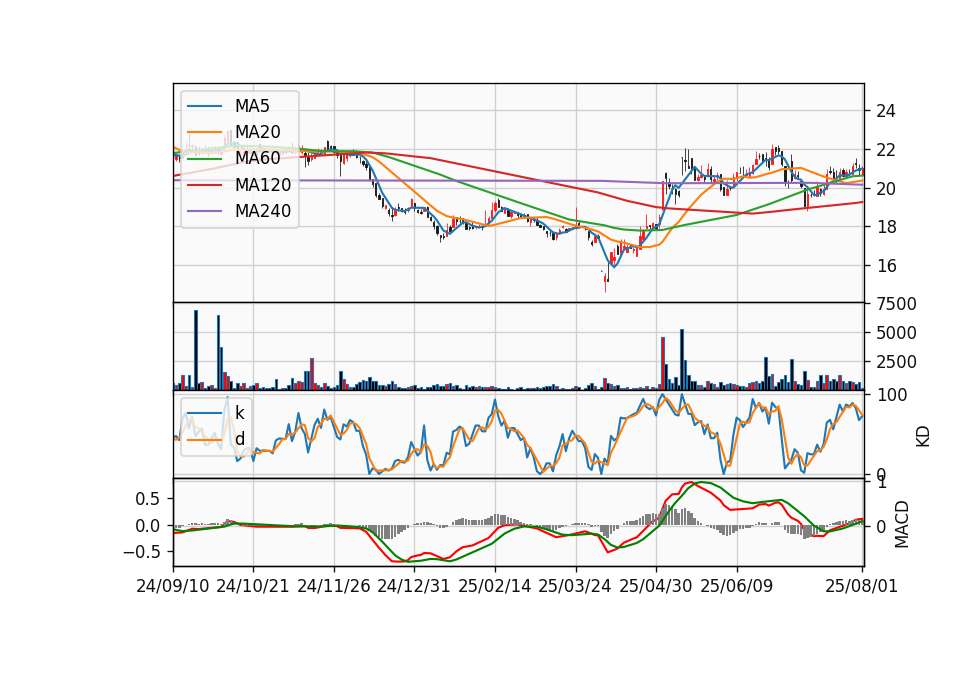Click the price axis value 16
The height and width of the screenshot is (690, 960).
[886, 266]
